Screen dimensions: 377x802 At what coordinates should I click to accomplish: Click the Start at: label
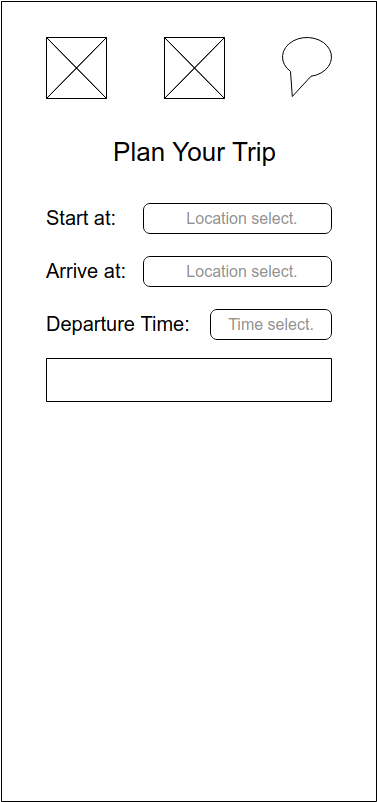(81, 218)
